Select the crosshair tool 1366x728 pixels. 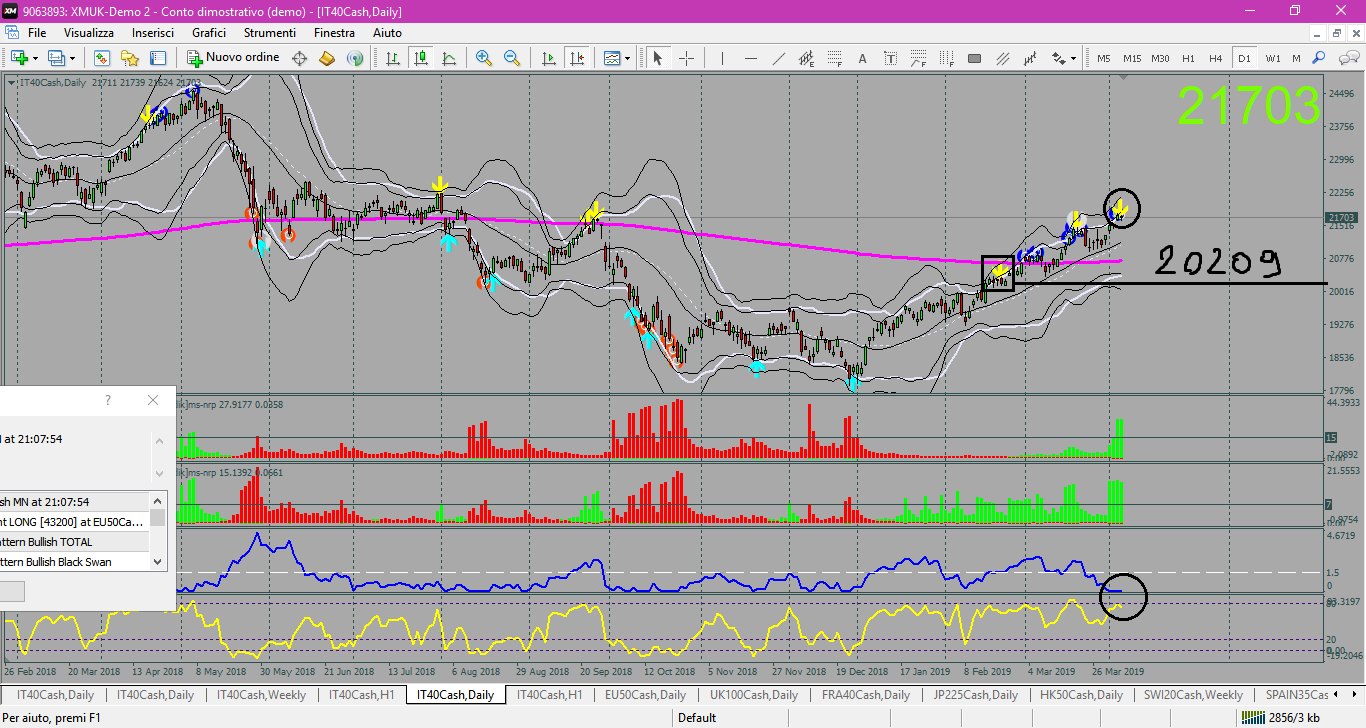click(686, 58)
